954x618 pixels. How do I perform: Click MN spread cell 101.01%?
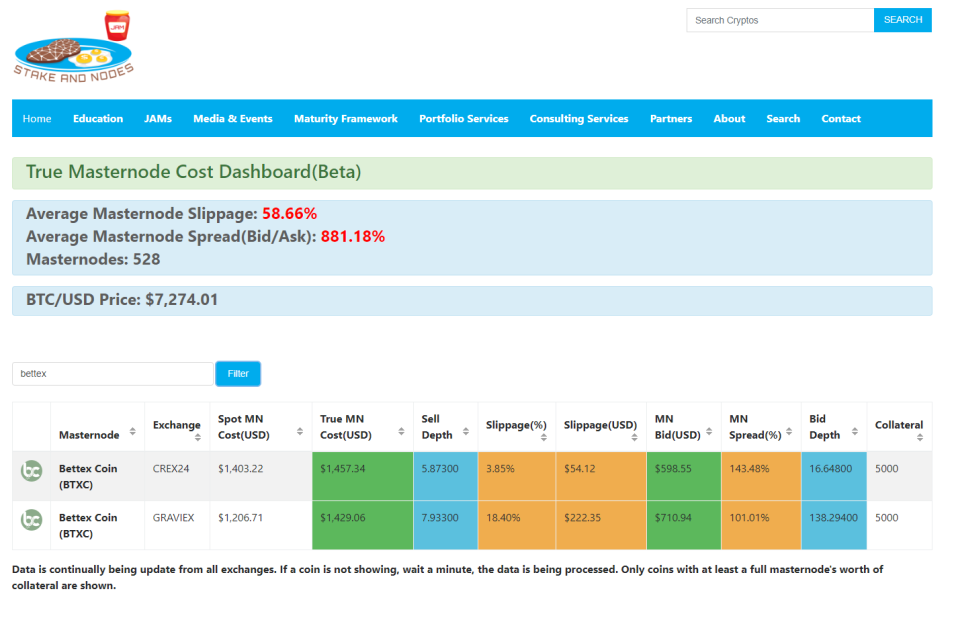click(761, 525)
